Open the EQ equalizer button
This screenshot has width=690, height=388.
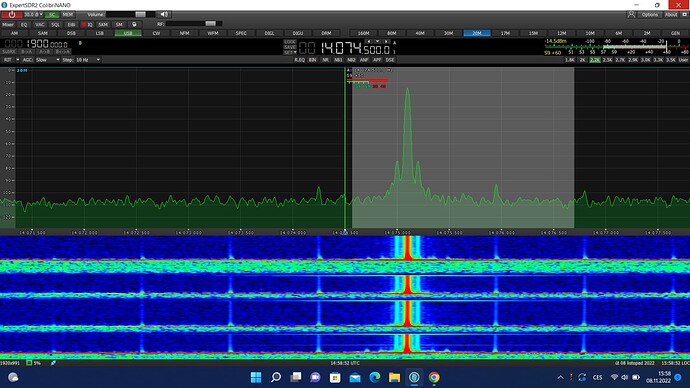click(x=24, y=25)
